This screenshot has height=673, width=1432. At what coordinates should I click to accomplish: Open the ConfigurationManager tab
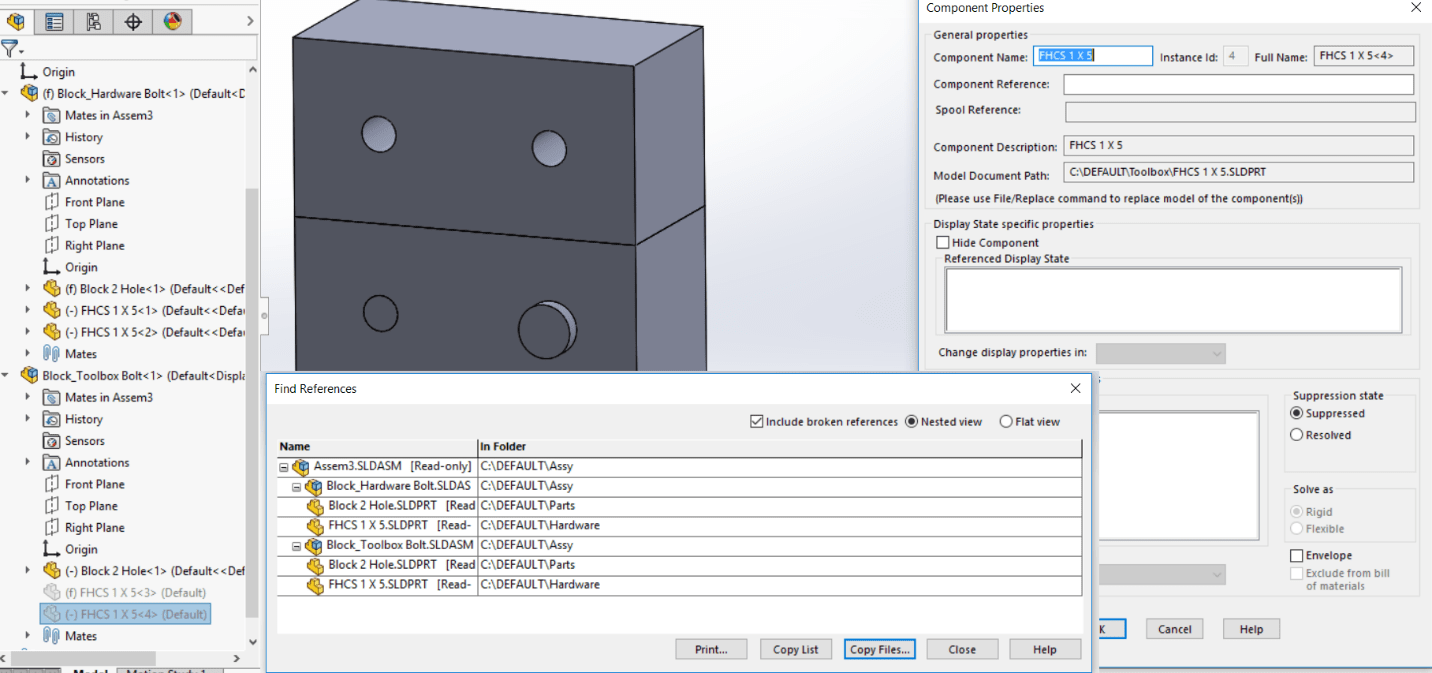pyautogui.click(x=93, y=21)
